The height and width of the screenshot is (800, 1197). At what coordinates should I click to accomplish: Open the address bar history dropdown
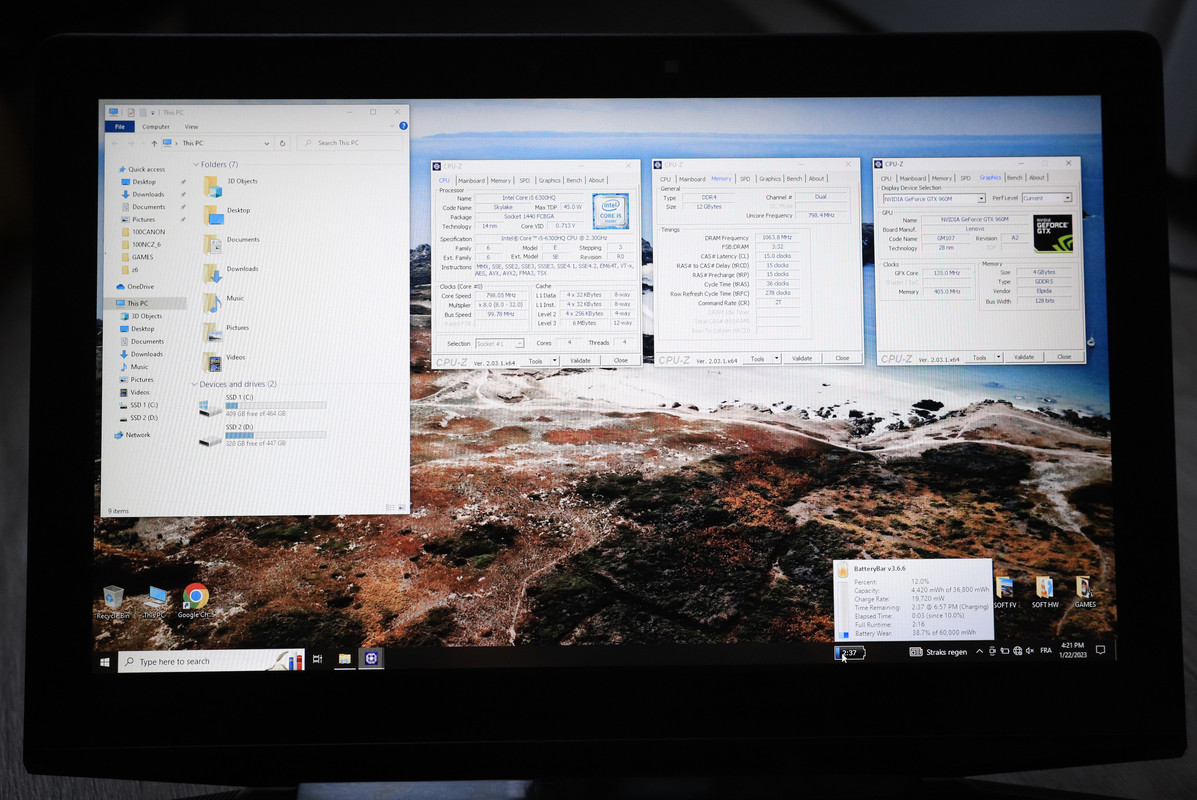(266, 143)
